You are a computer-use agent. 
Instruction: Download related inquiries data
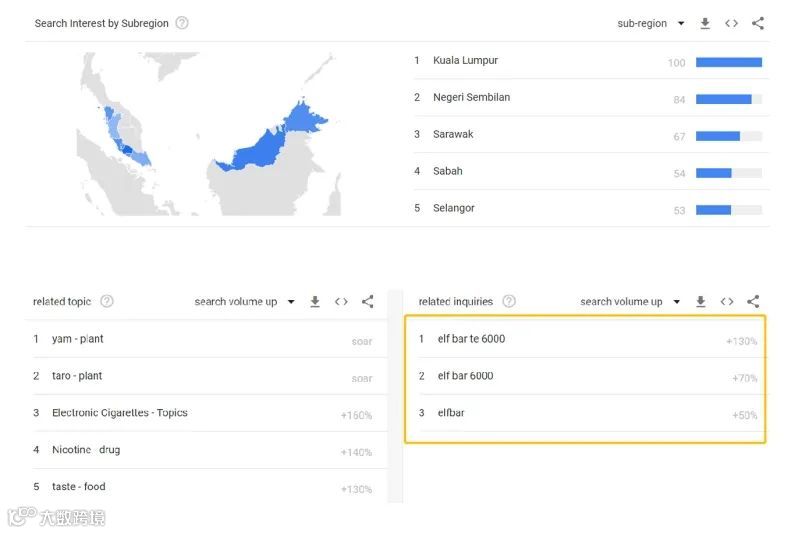coord(701,301)
